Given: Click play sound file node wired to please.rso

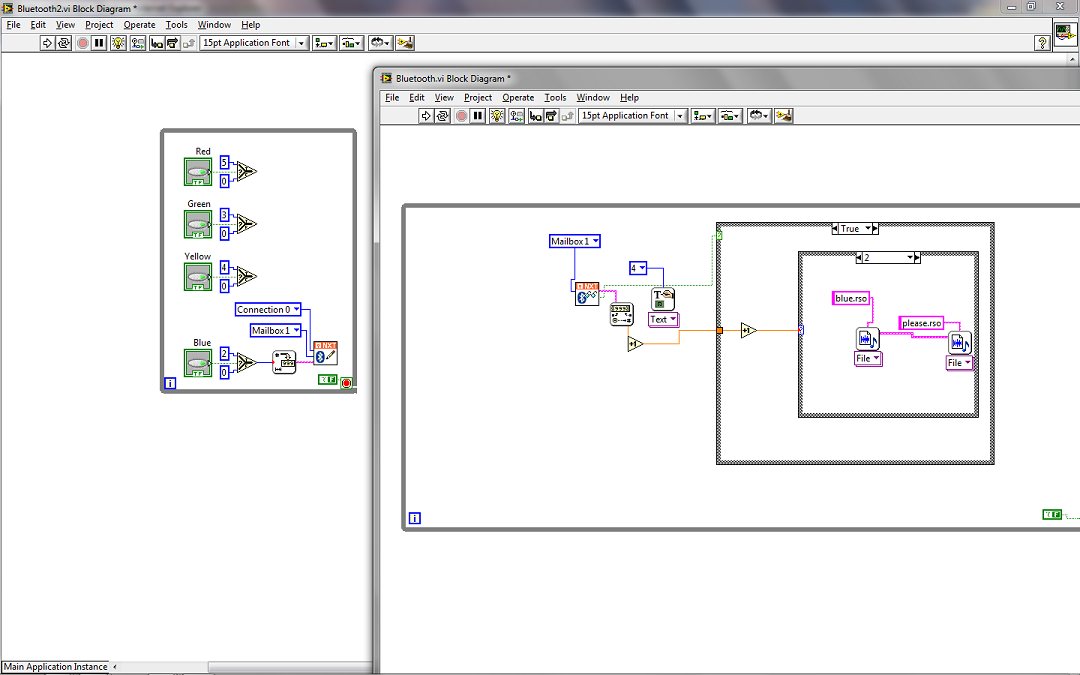Looking at the screenshot, I should point(959,343).
